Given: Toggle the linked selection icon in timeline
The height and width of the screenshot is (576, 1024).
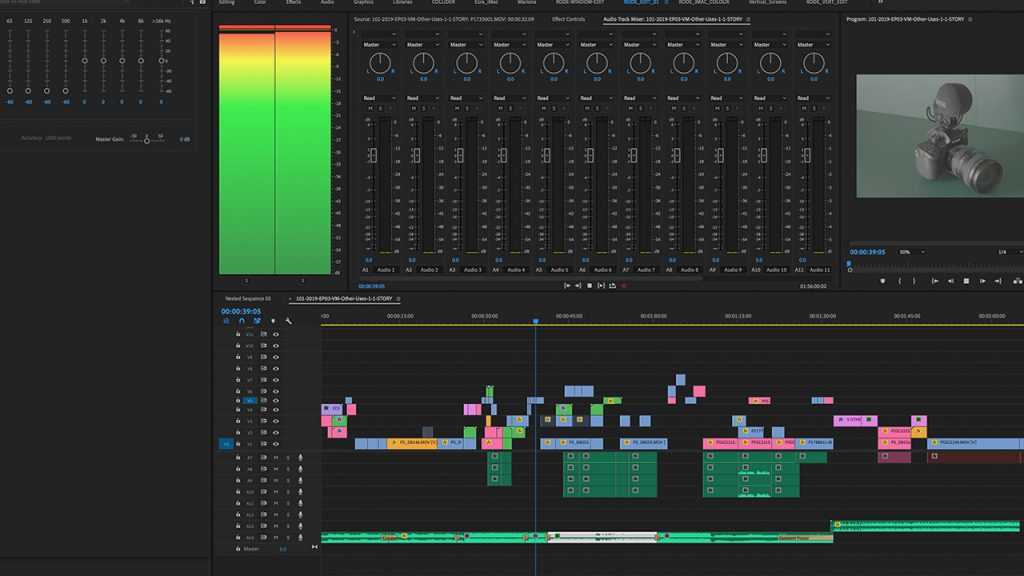Looking at the screenshot, I should 257,321.
